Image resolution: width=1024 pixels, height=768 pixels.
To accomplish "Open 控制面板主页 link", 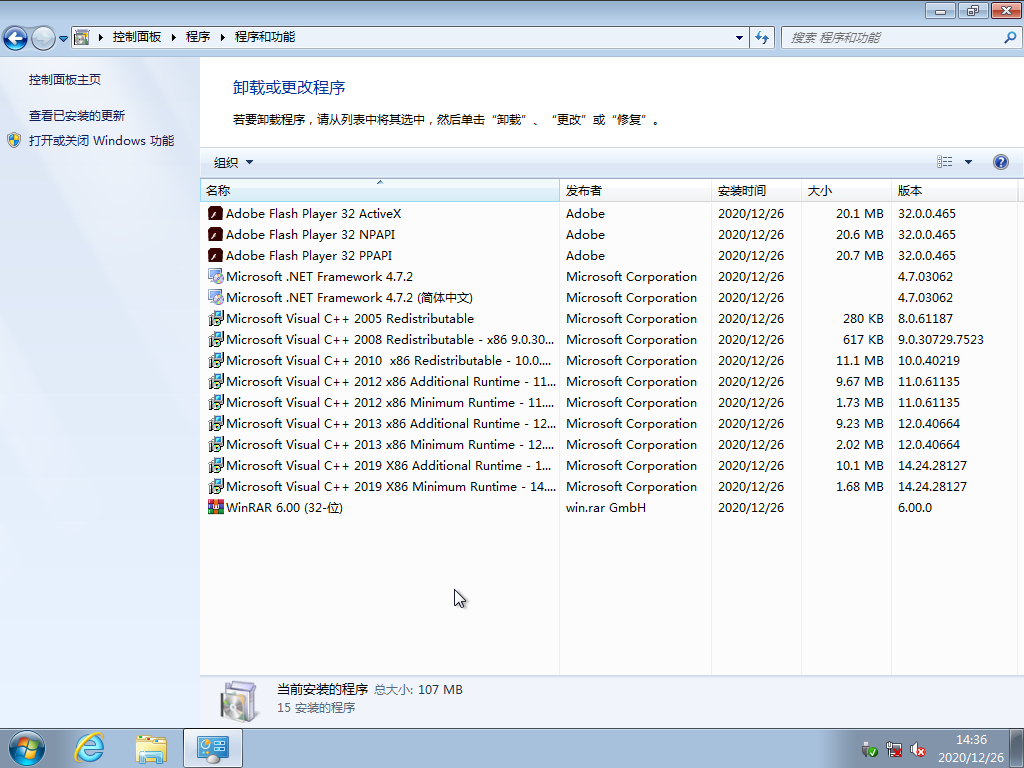I will tap(65, 80).
